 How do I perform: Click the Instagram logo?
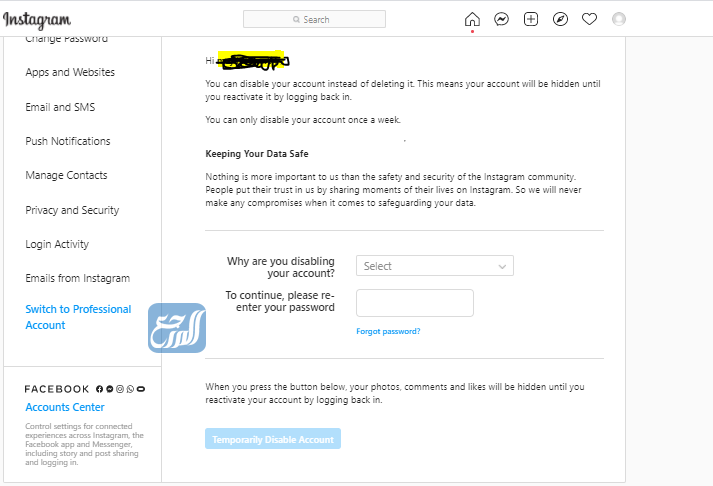tap(37, 19)
